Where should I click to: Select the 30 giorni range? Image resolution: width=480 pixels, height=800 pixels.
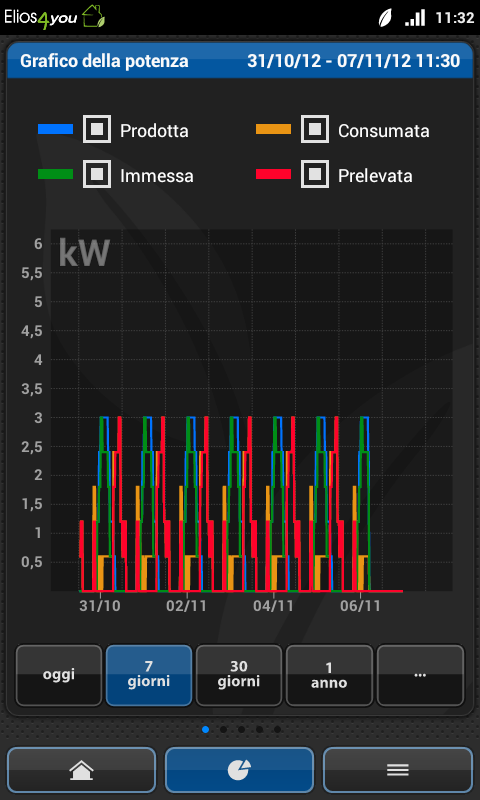pos(239,675)
